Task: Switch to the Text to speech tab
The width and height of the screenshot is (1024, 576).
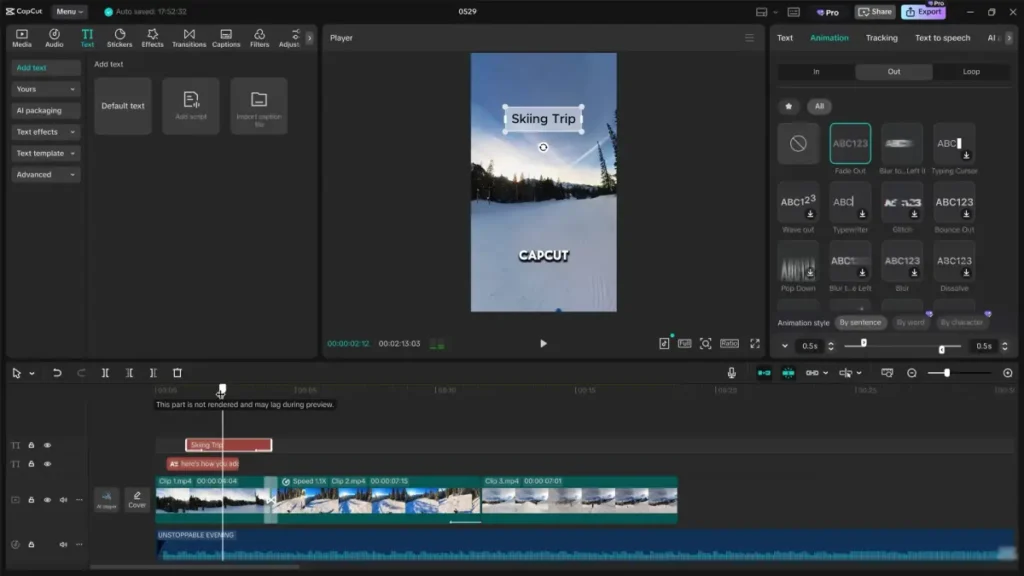Action: [942, 38]
